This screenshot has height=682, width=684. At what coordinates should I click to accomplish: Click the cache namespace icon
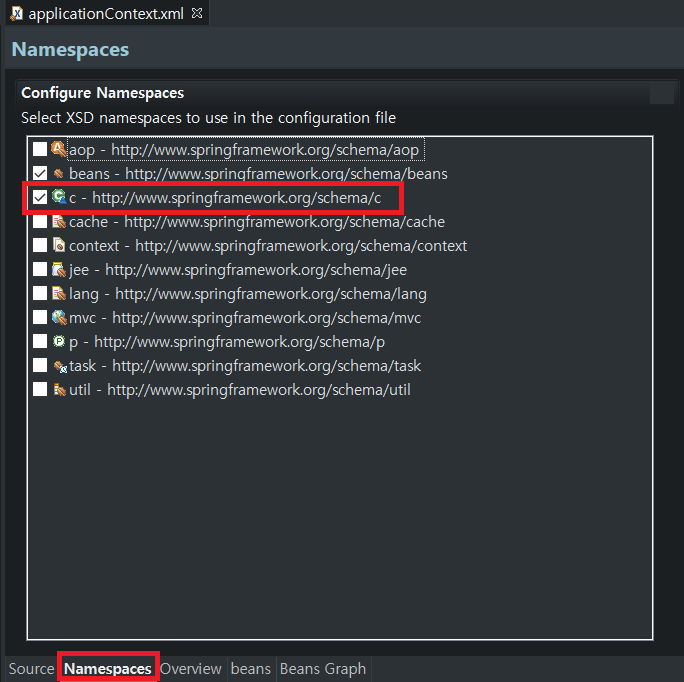(x=58, y=221)
